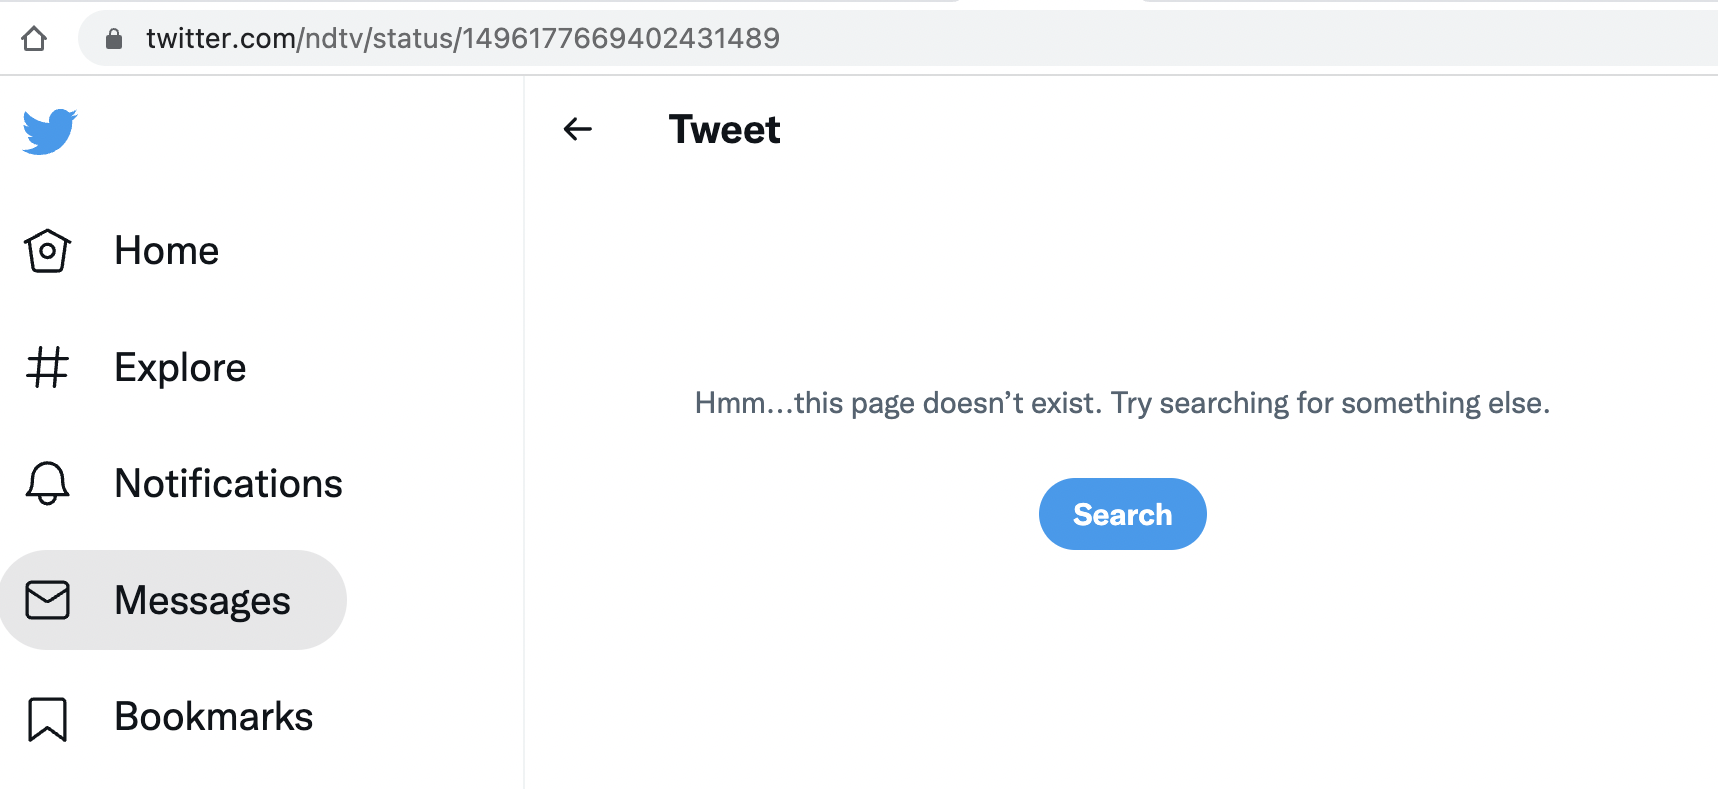Viewport: 1718px width, 789px height.
Task: Select the Messages label in sidebar
Action: [202, 601]
